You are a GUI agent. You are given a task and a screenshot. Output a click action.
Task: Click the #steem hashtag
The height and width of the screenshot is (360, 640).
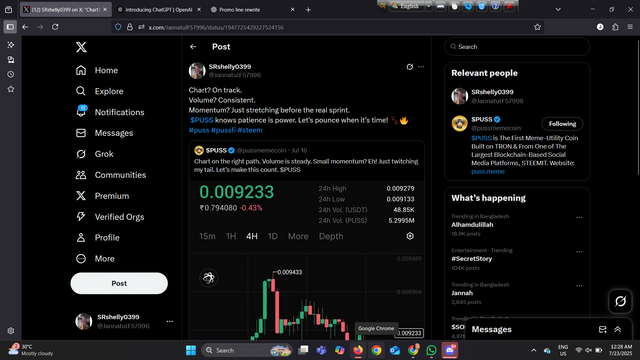250,130
